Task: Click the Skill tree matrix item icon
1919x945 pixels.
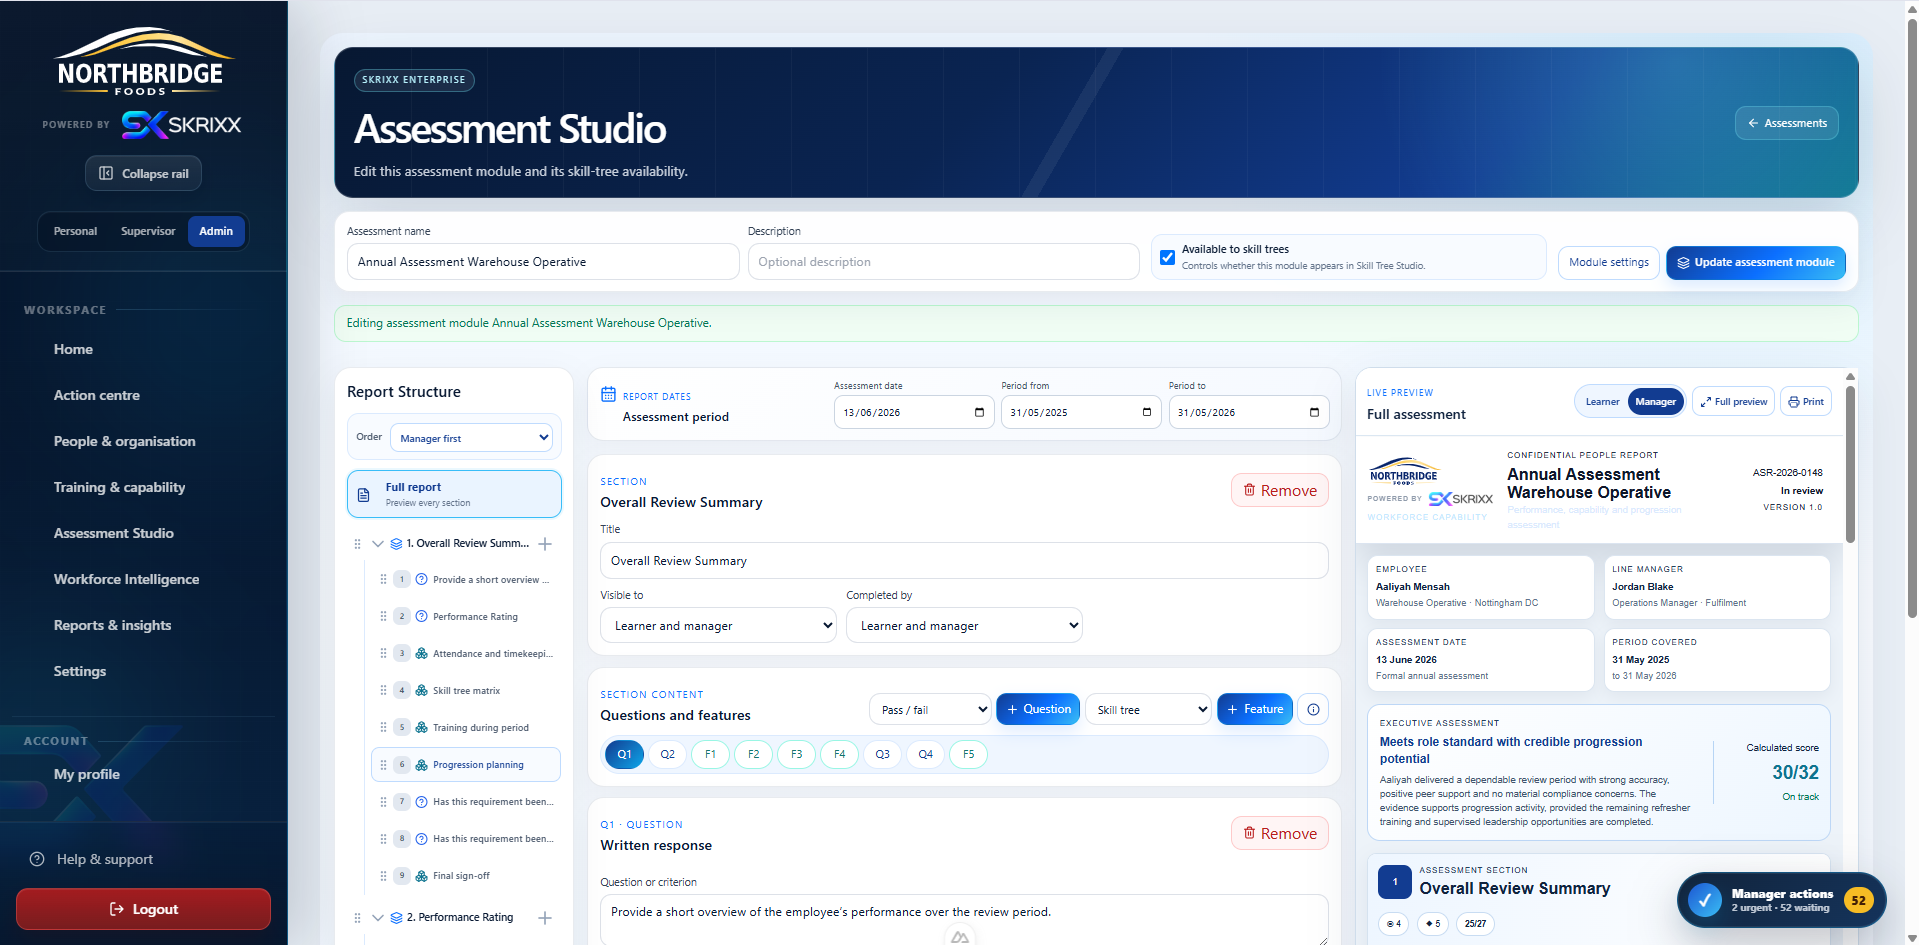Action: pos(422,690)
